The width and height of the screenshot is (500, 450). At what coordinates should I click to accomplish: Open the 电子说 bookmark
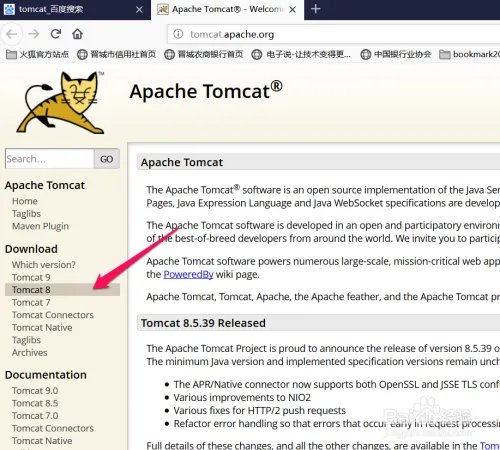tap(301, 54)
